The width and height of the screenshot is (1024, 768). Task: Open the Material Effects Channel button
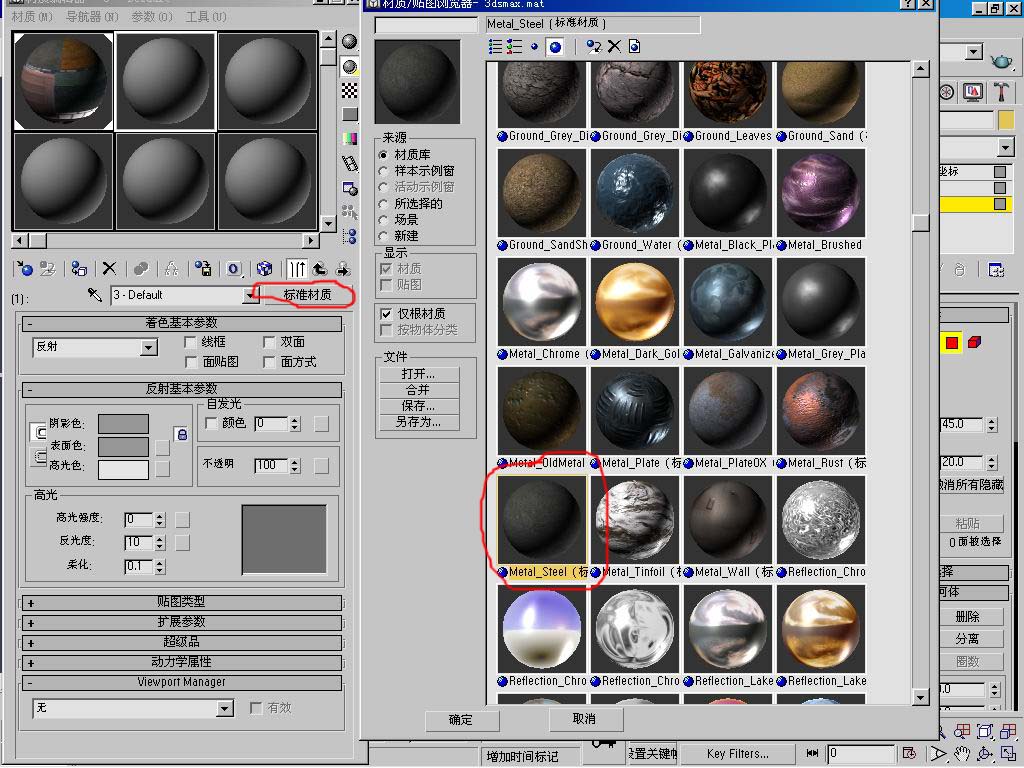(234, 268)
